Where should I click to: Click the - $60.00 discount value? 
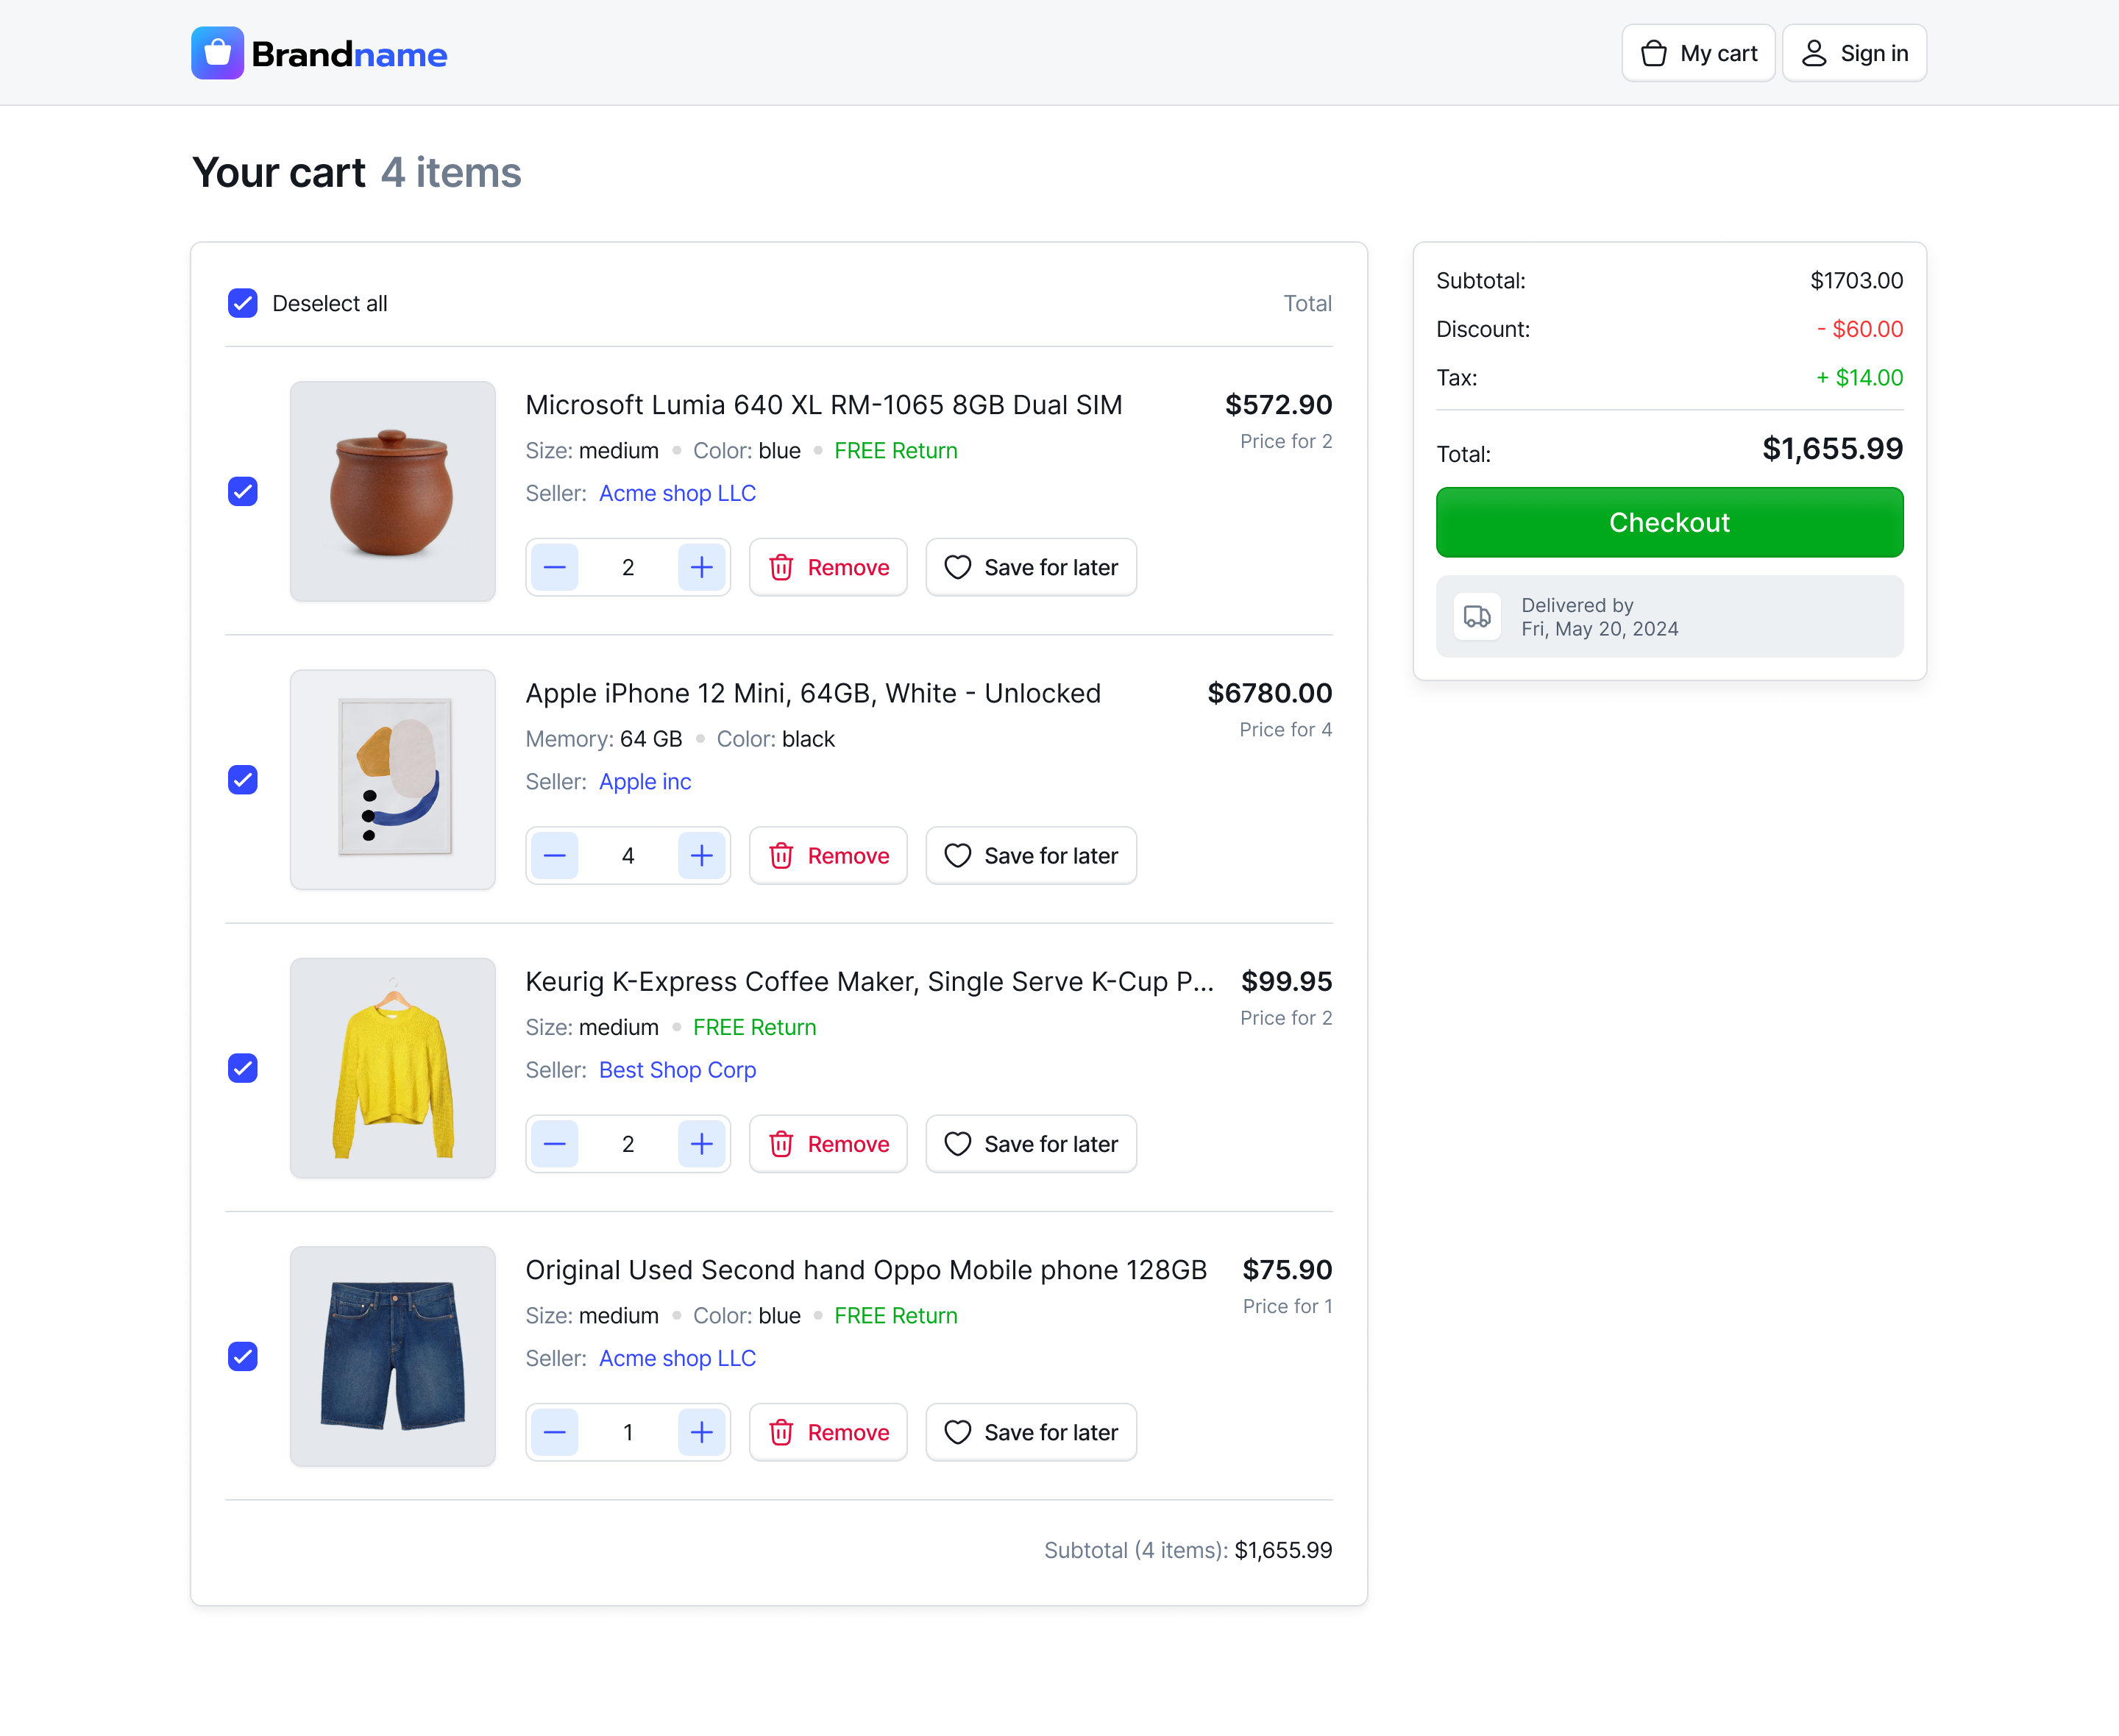pyautogui.click(x=1860, y=329)
